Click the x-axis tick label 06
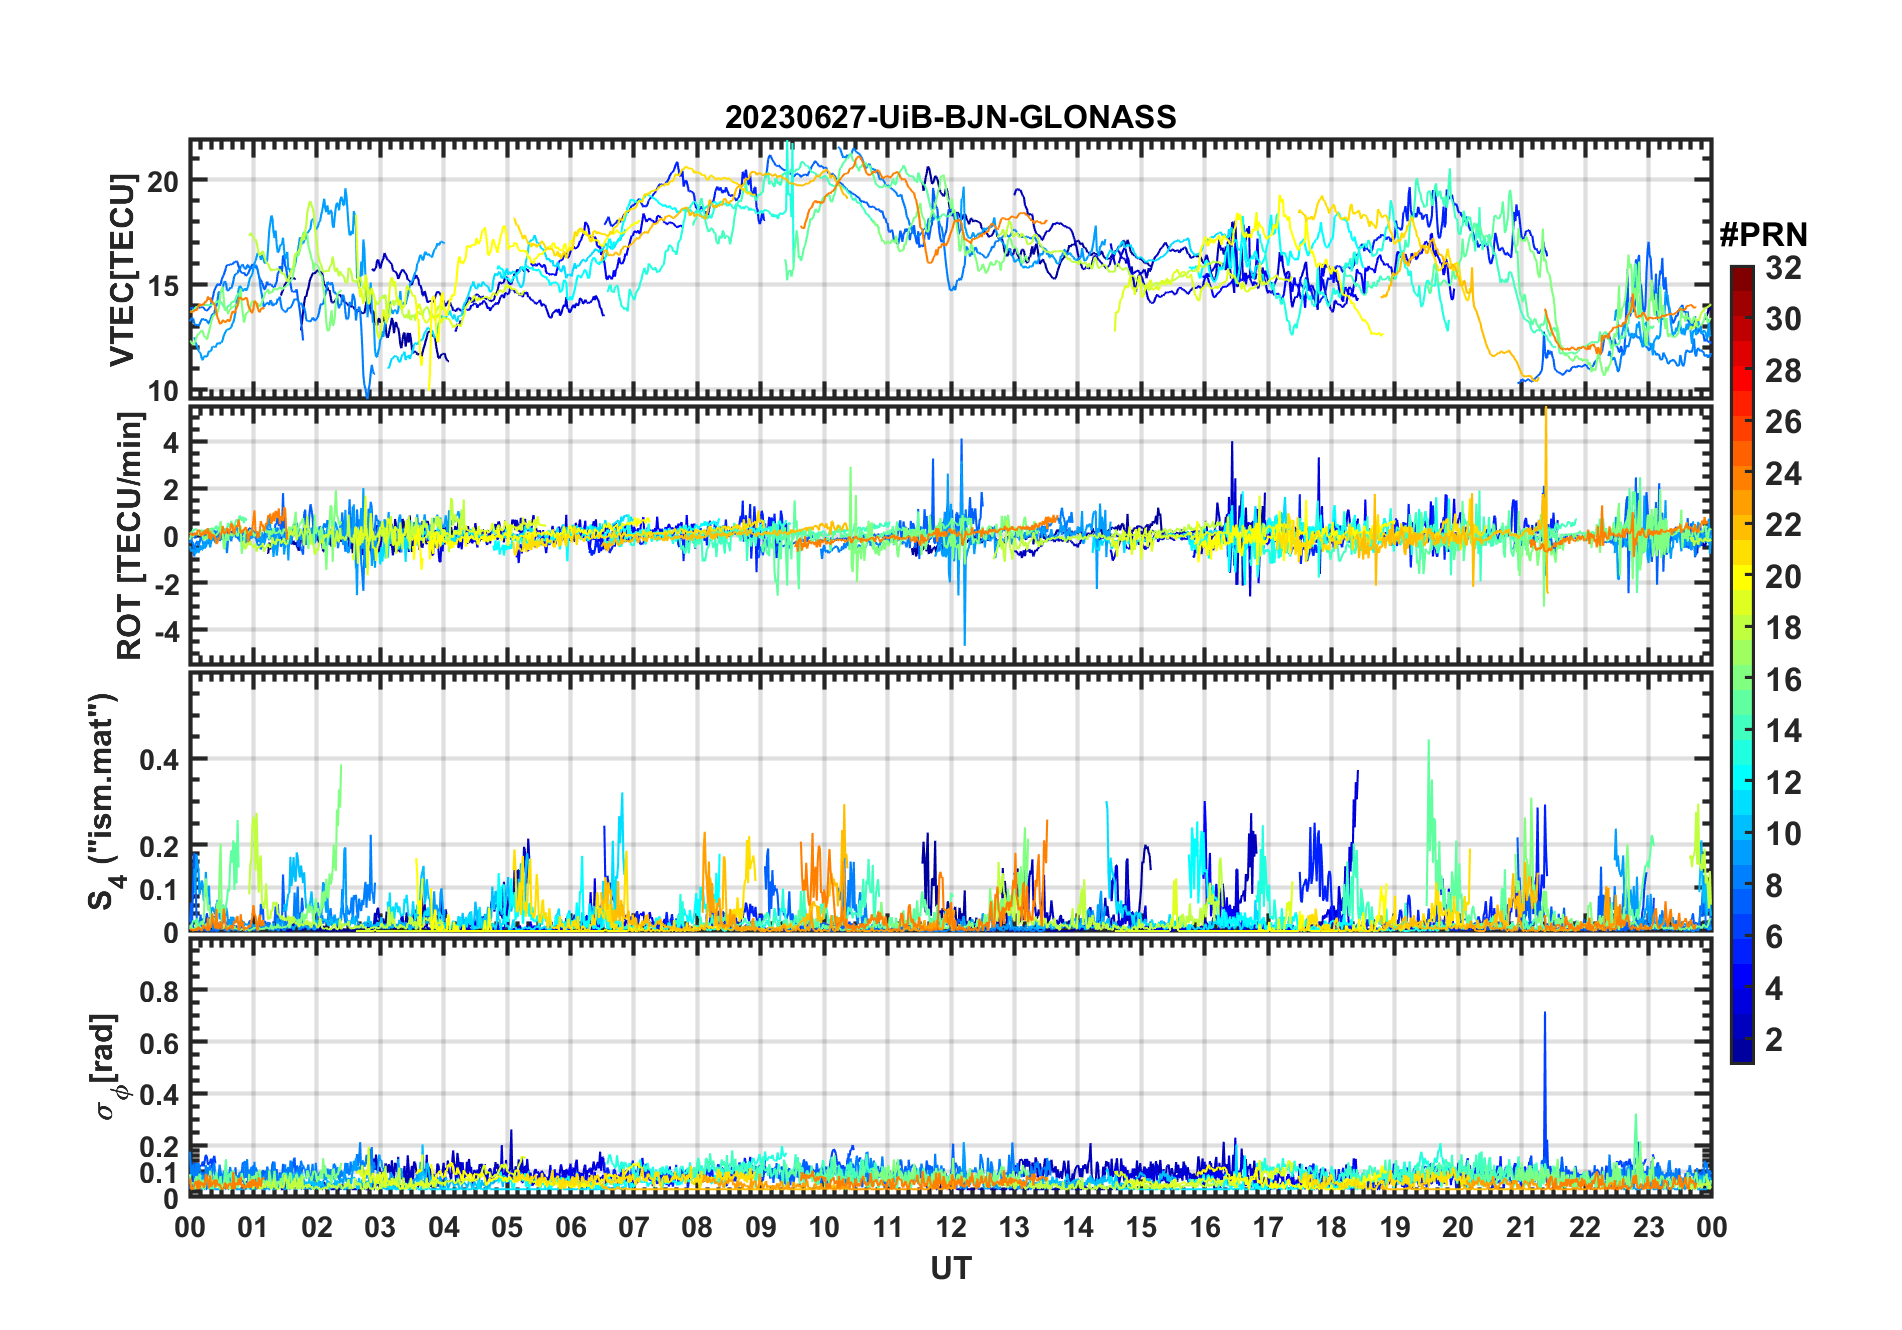 pos(570,1227)
